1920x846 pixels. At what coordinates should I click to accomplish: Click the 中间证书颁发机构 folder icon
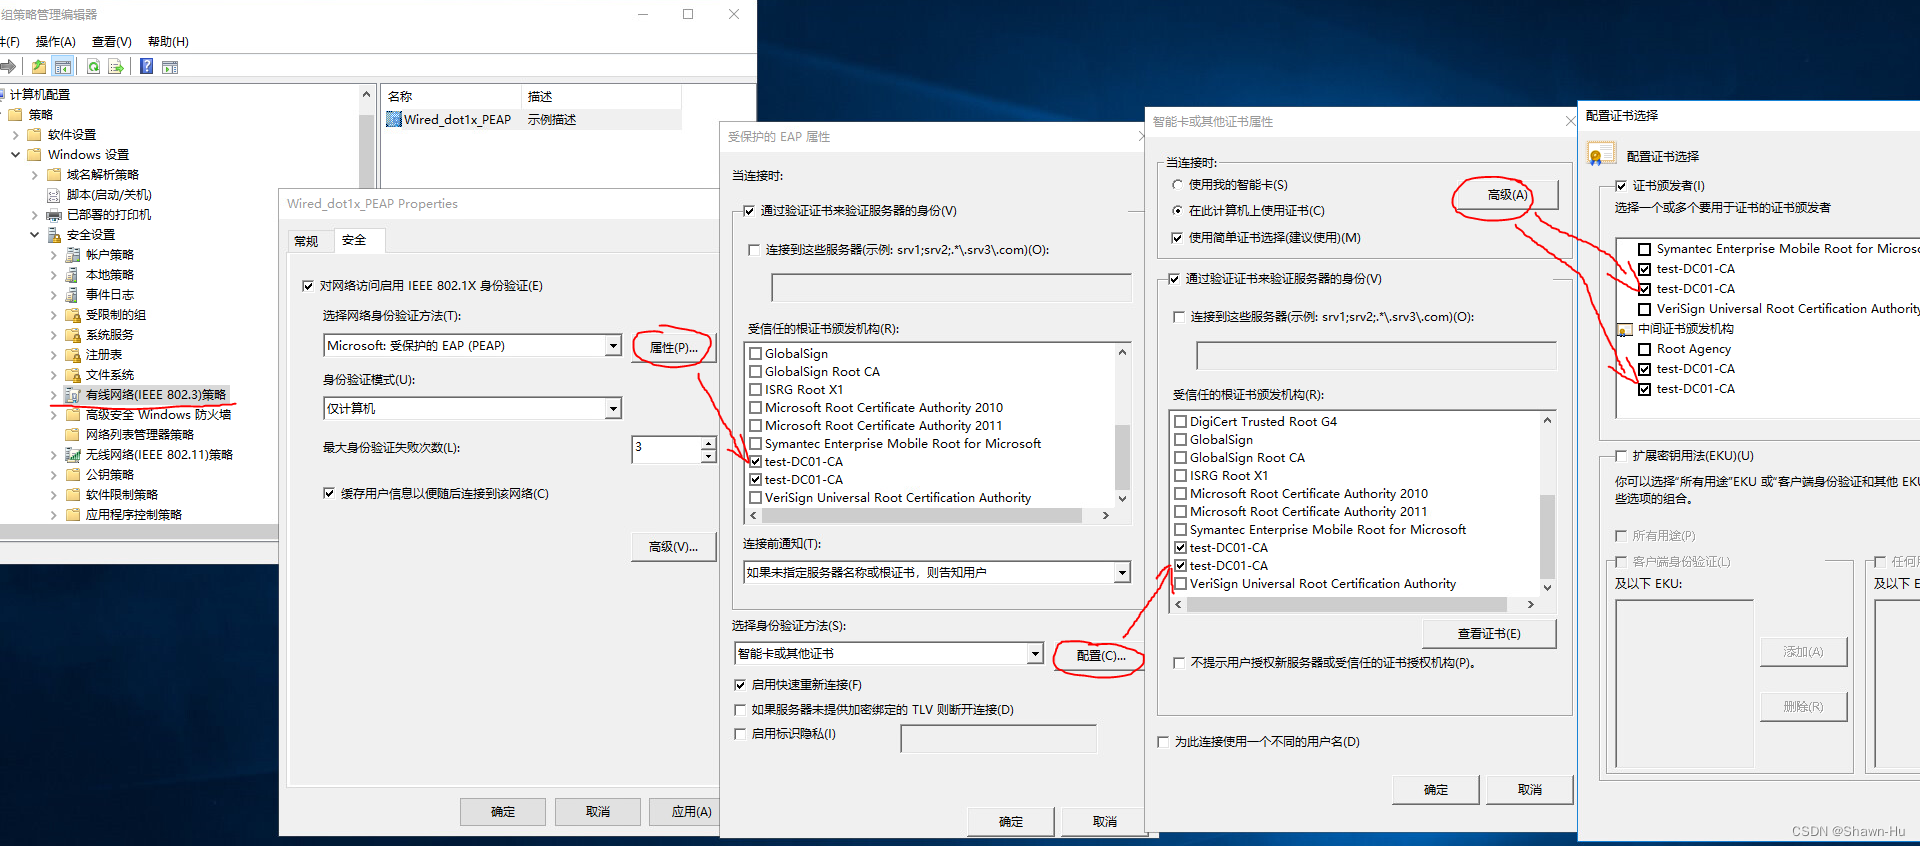point(1625,329)
